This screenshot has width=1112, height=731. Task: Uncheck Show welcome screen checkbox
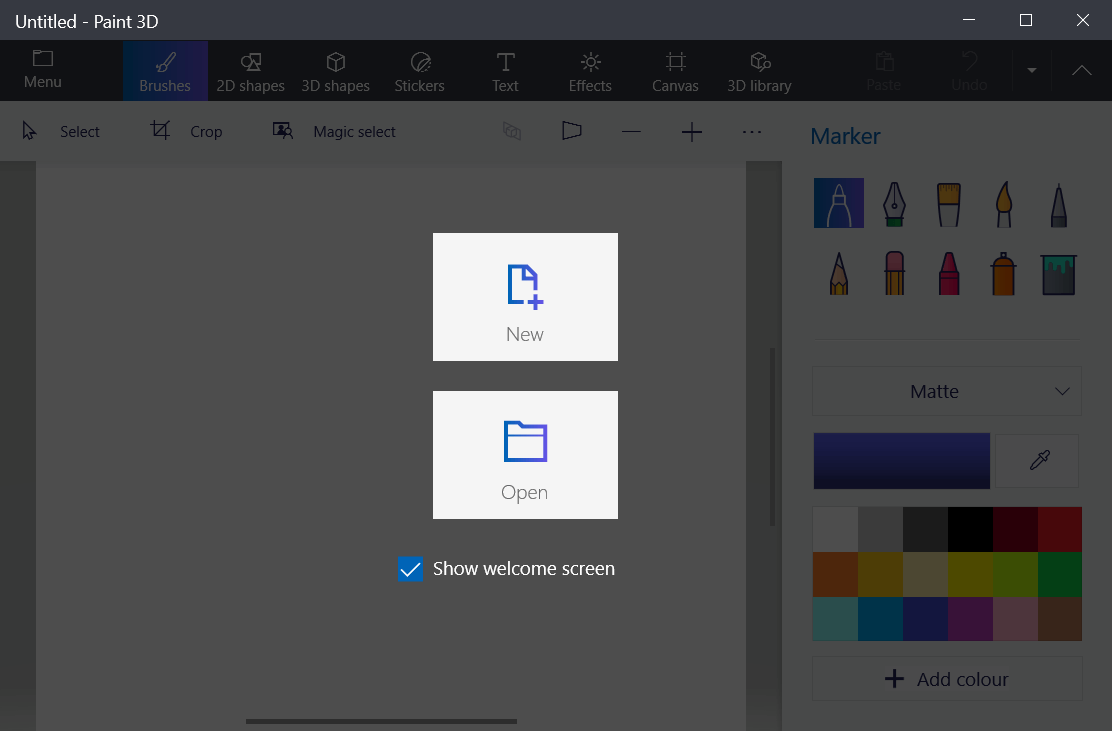[411, 569]
